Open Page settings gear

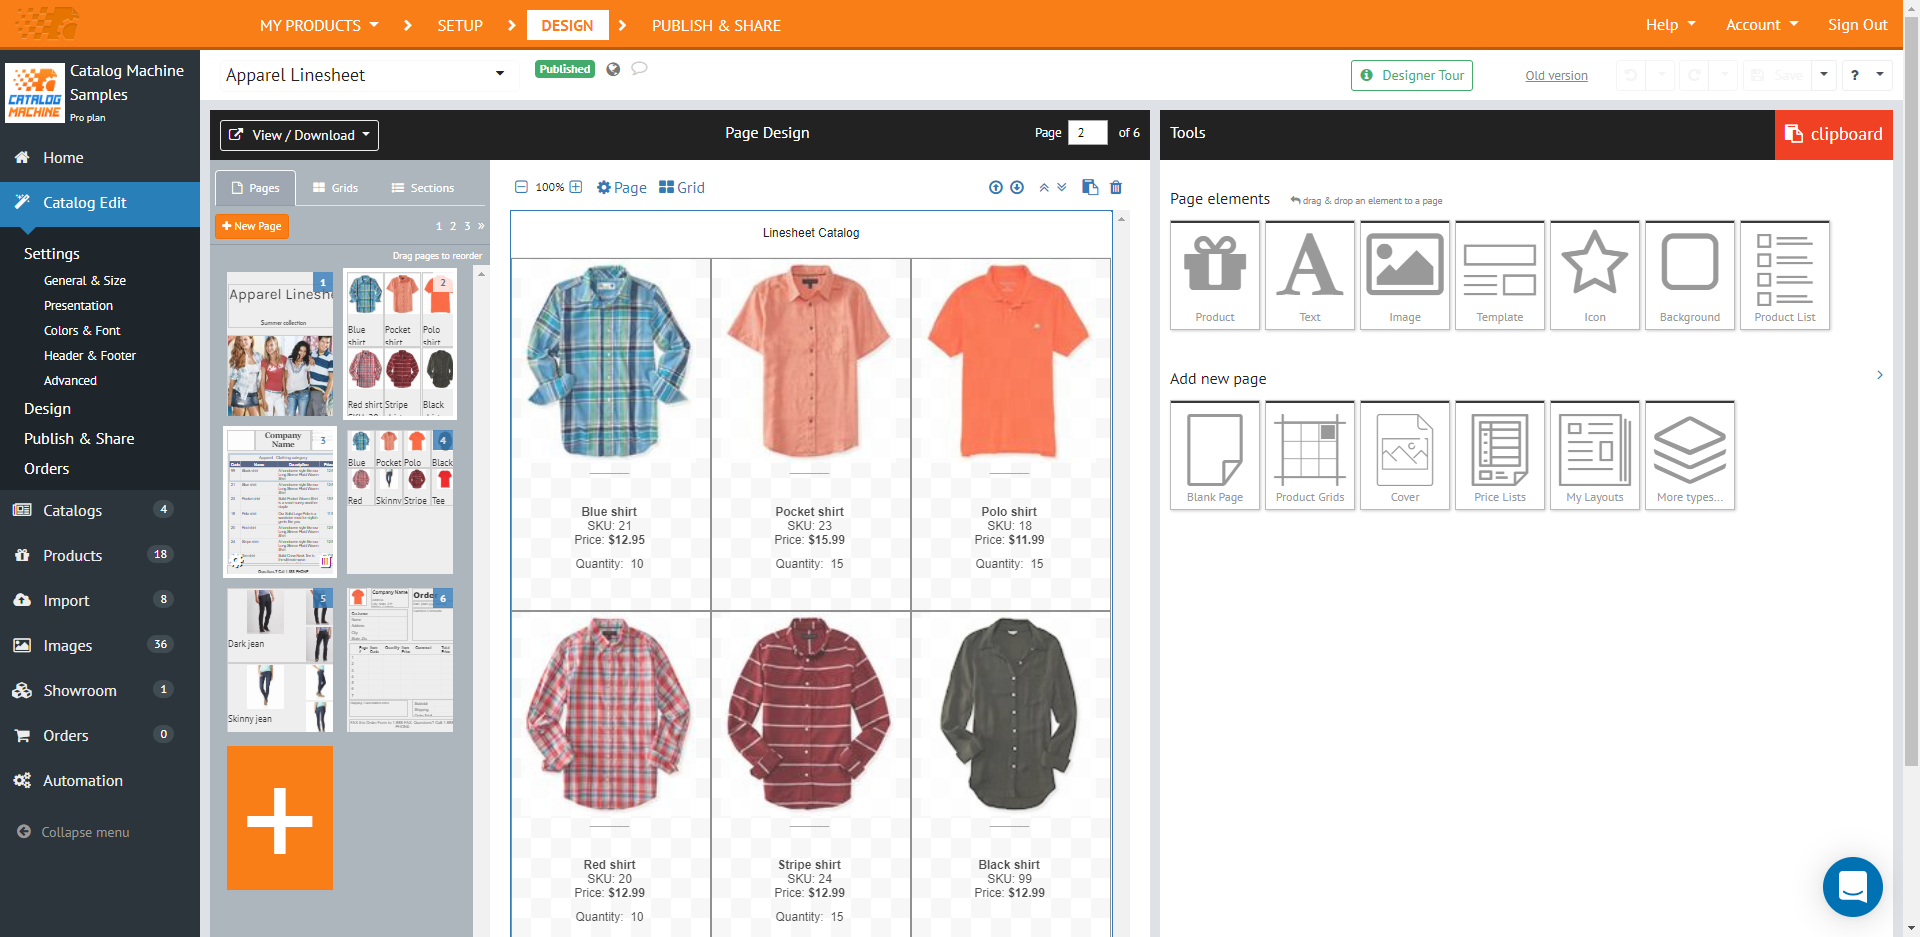point(622,187)
